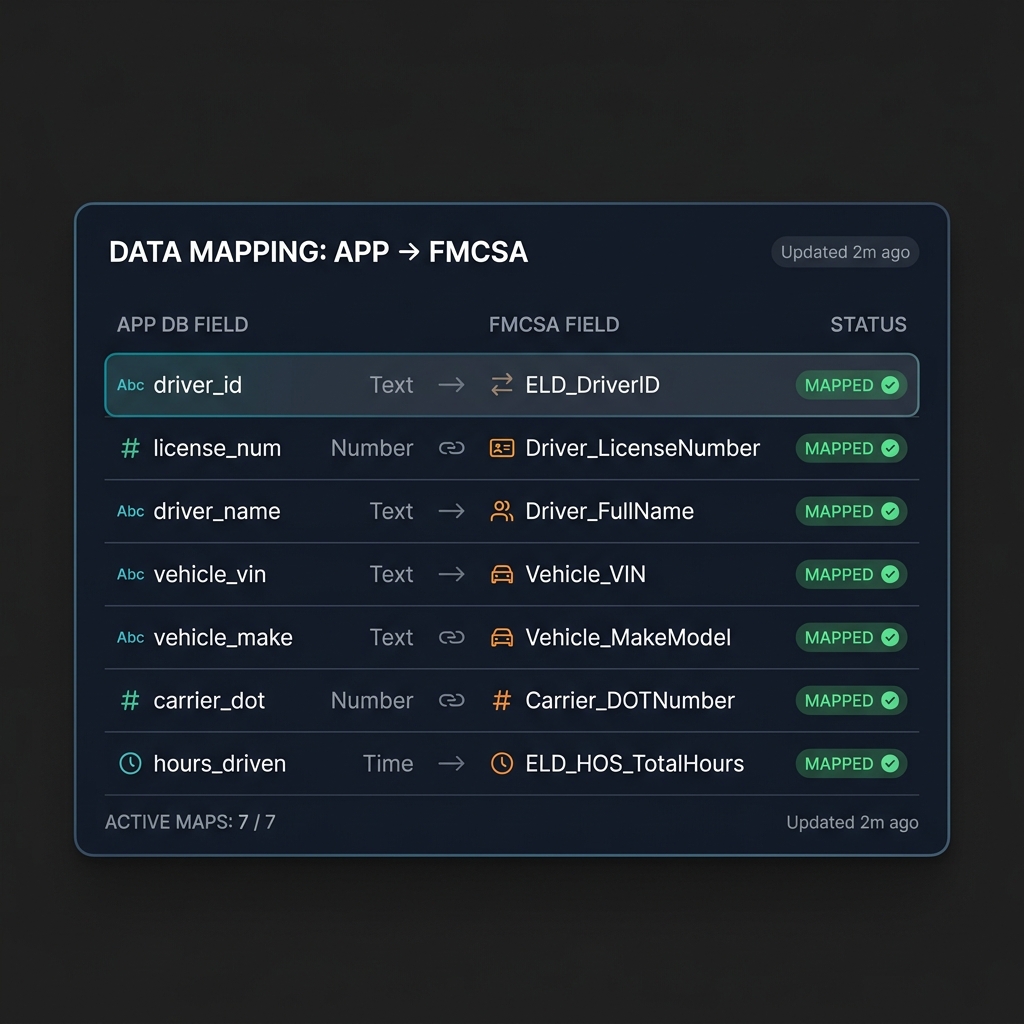Click the car icon beside Vehicle_MakeModel
1024x1024 pixels.
502,637
